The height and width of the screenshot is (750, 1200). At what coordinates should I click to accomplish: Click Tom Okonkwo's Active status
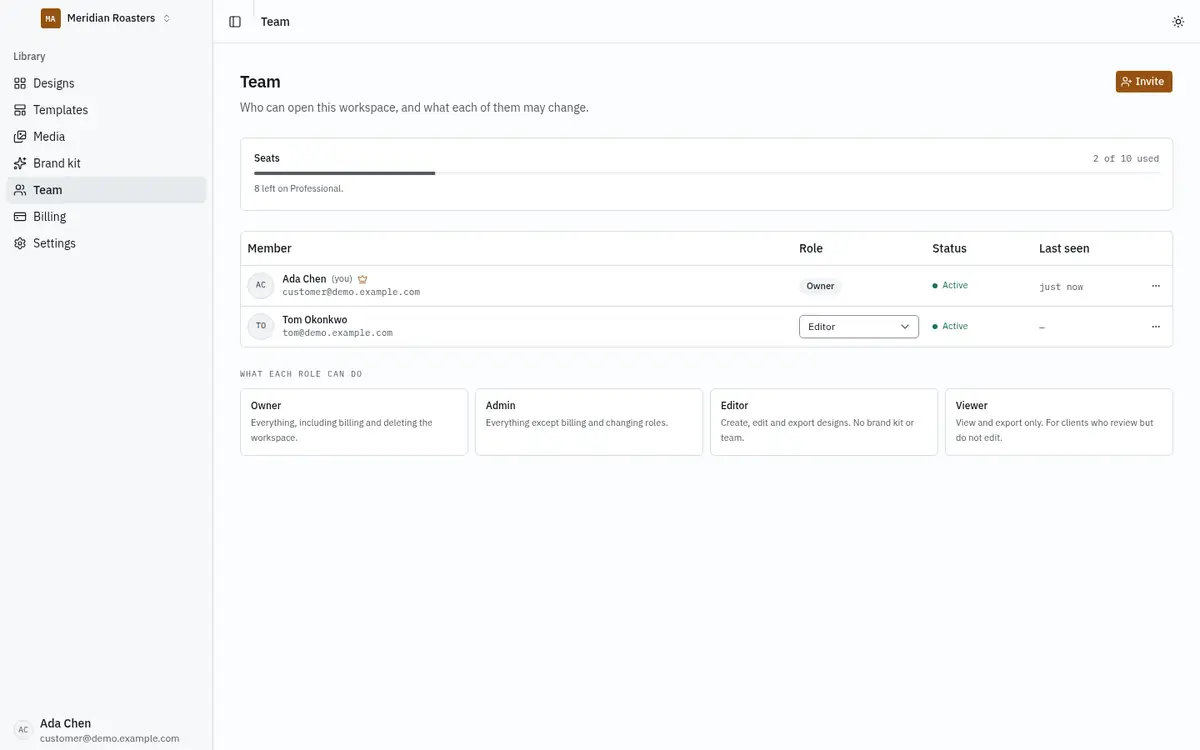[x=950, y=326]
